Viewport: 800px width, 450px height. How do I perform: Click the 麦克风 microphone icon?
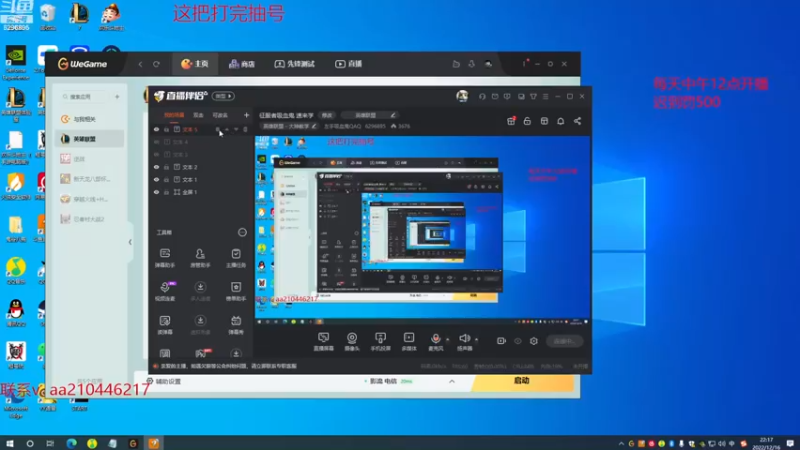point(436,341)
